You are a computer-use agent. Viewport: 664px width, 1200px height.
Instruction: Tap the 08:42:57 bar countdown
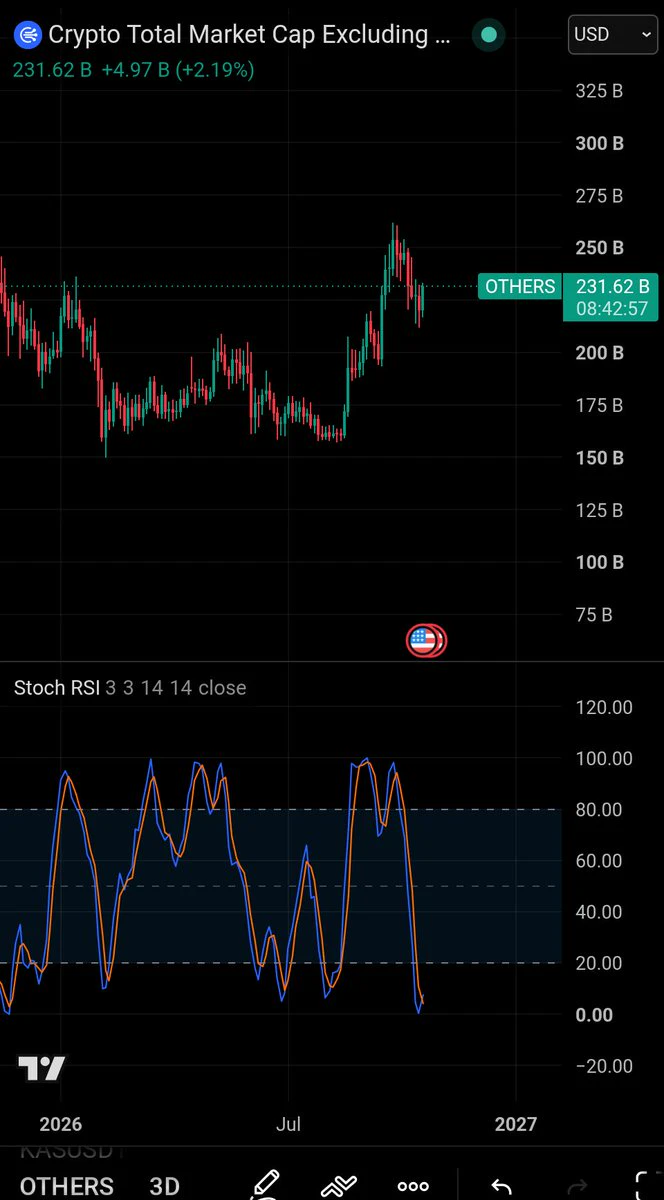pos(612,310)
